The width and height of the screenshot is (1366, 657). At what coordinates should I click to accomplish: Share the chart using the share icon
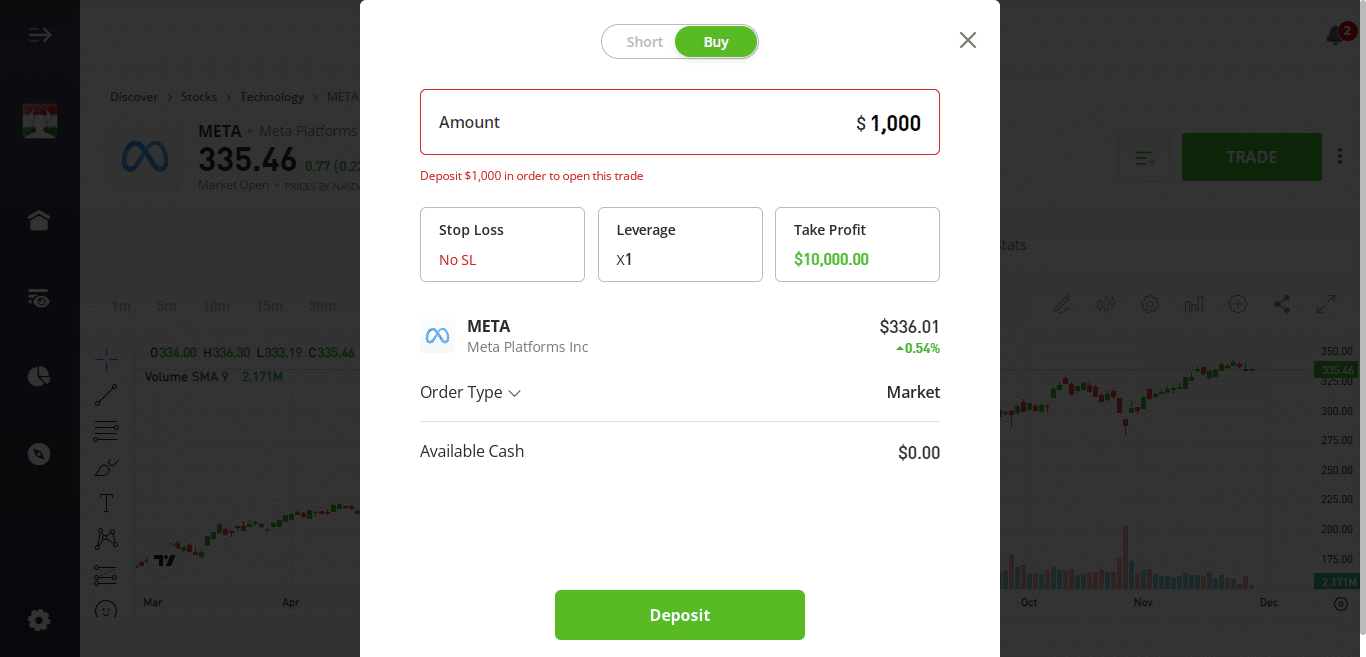(1282, 304)
